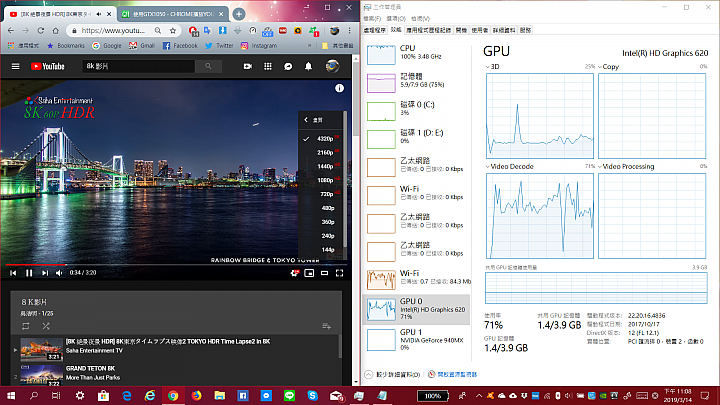
Task: Select Memory item in Task Manager
Action: coord(417,82)
